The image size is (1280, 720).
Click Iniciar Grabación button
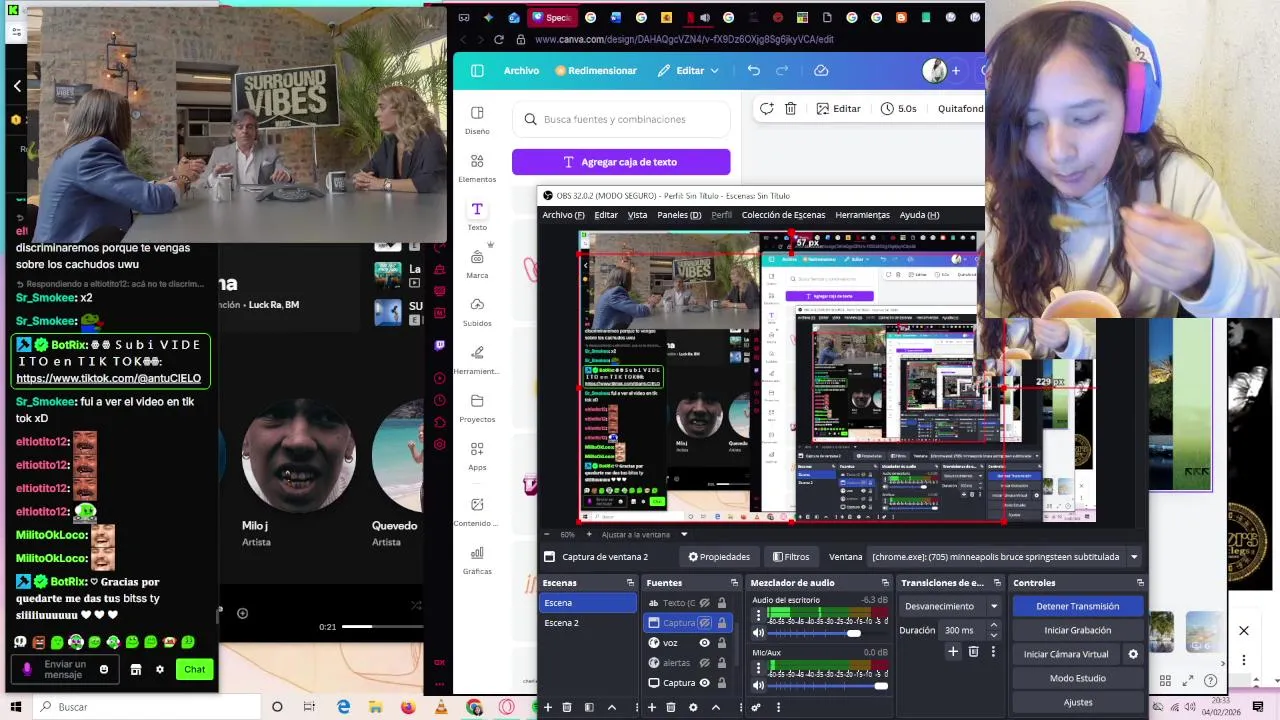pos(1077,630)
